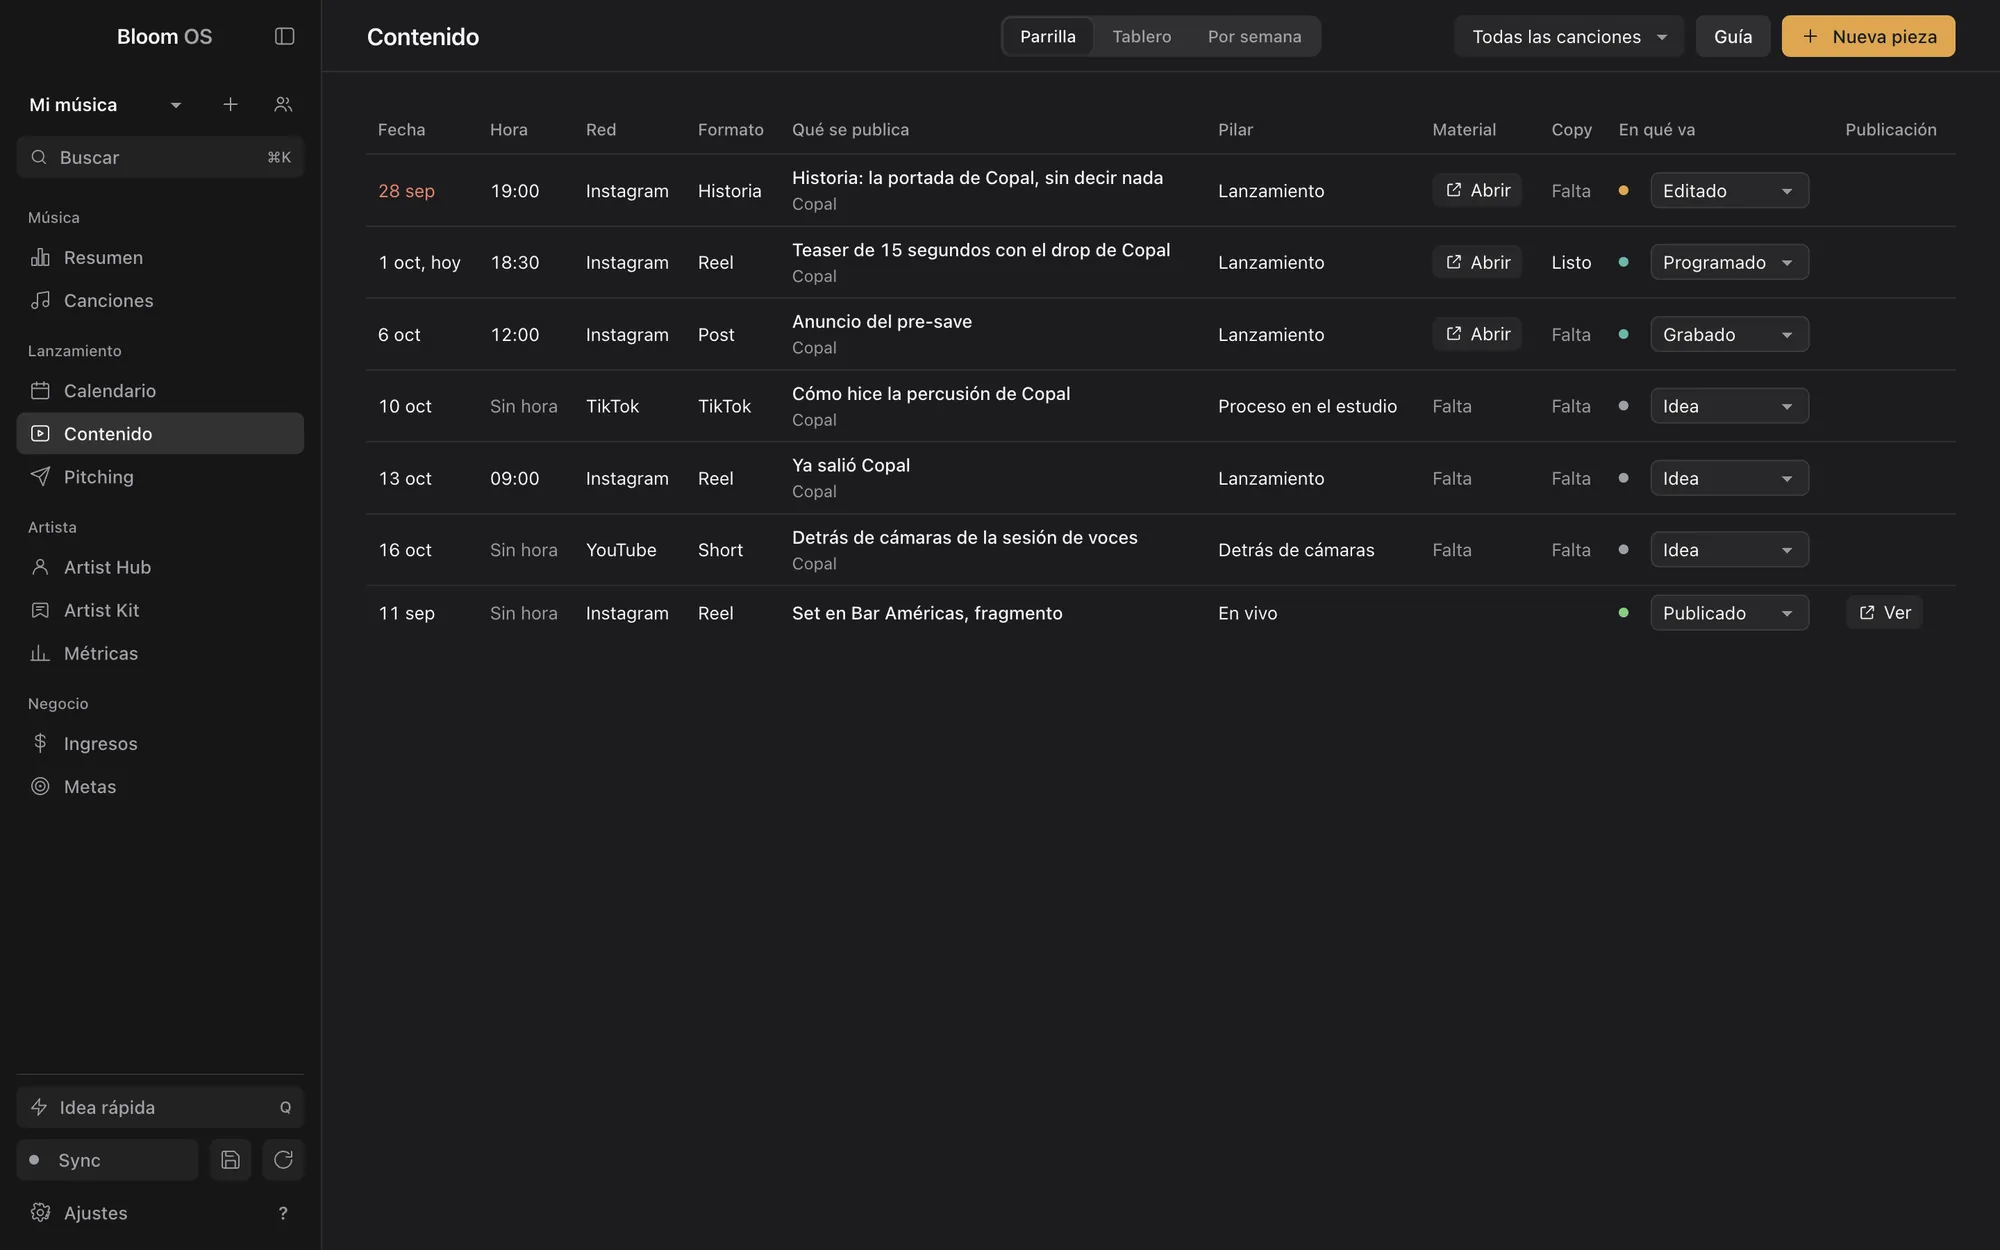Select Contenido in sidebar
This screenshot has width=2000, height=1250.
pyautogui.click(x=160, y=433)
